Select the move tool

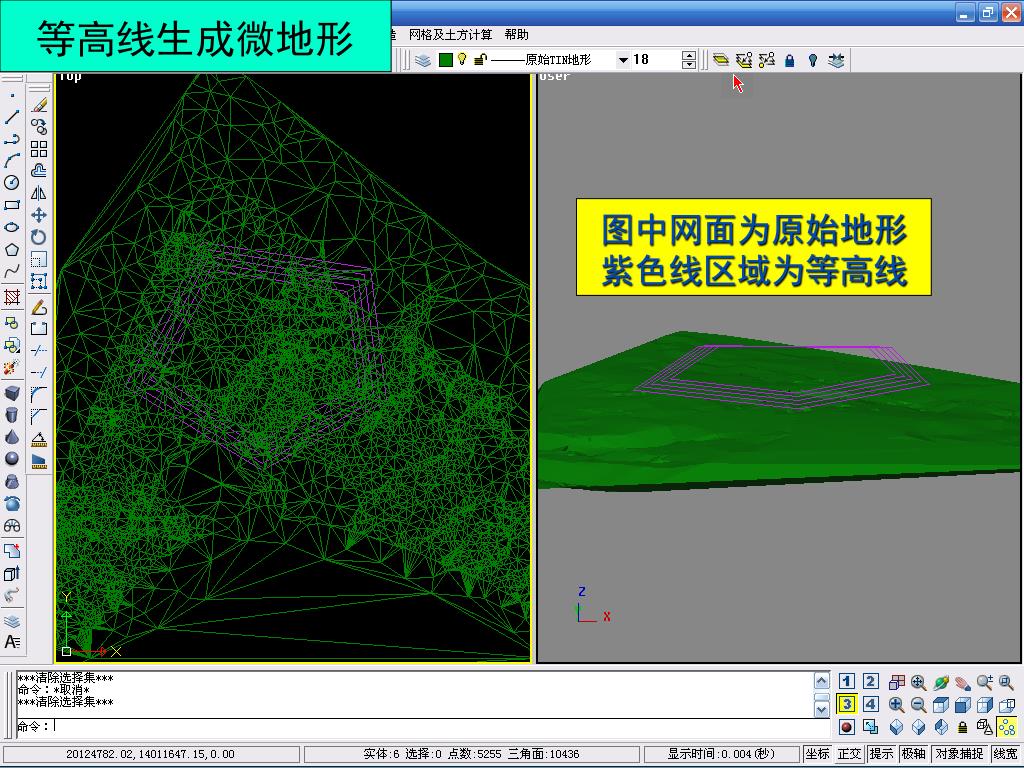tap(39, 215)
